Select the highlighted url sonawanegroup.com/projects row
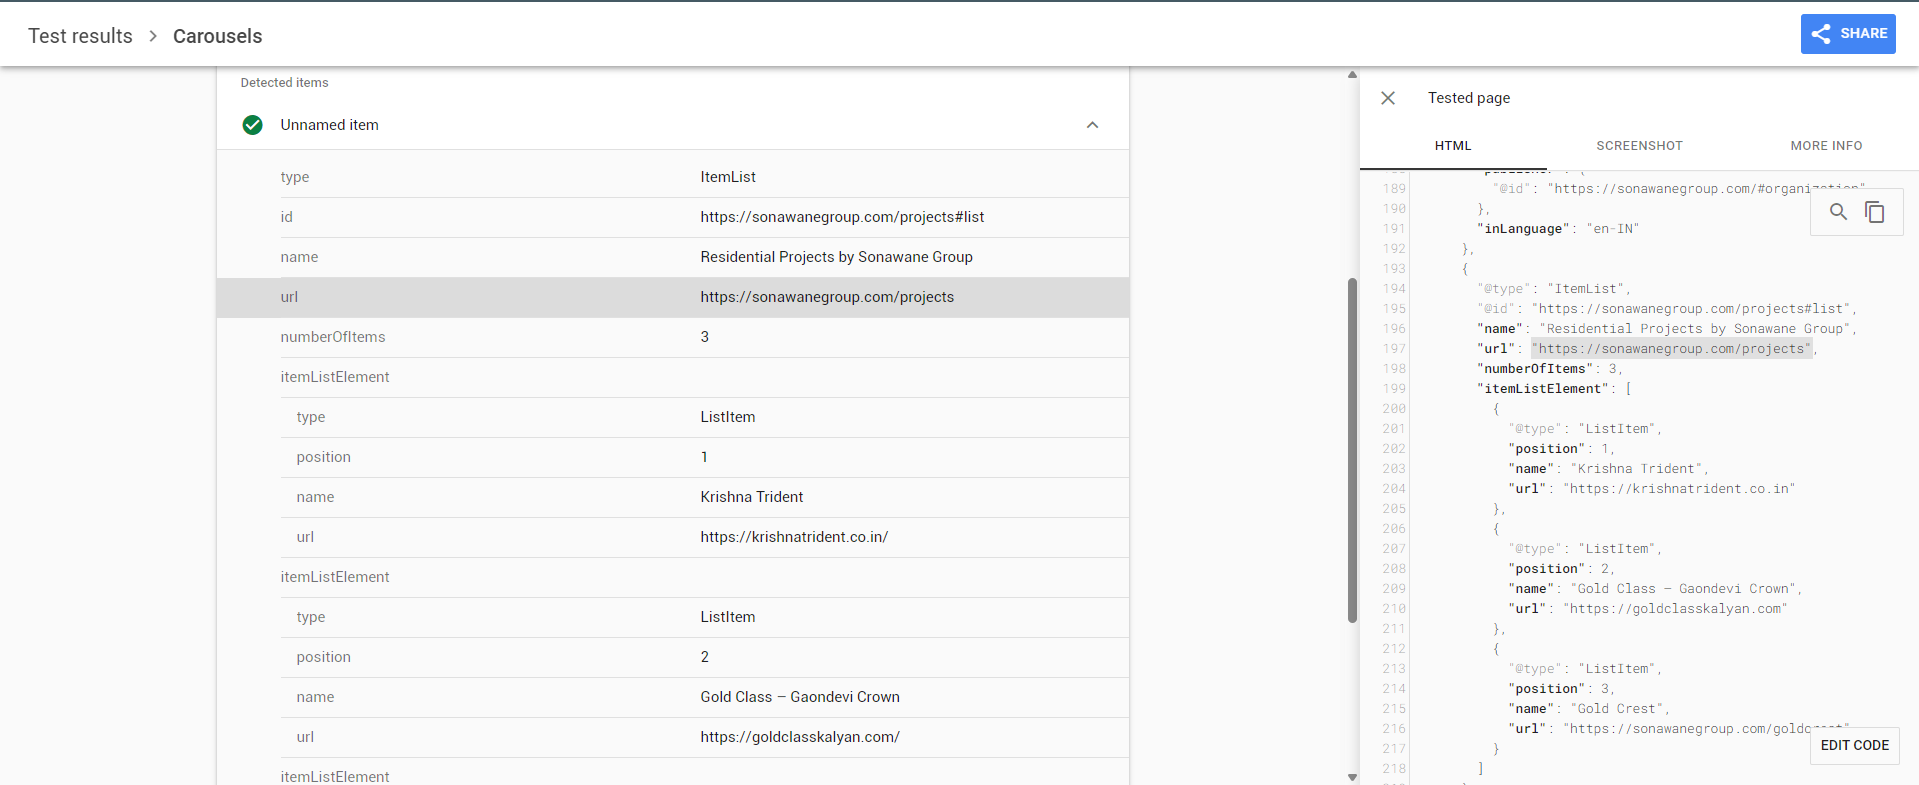1919x785 pixels. [673, 297]
